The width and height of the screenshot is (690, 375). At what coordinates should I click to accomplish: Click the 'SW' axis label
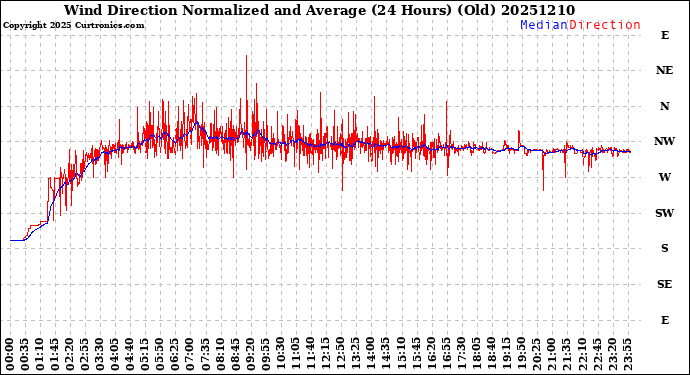click(664, 213)
